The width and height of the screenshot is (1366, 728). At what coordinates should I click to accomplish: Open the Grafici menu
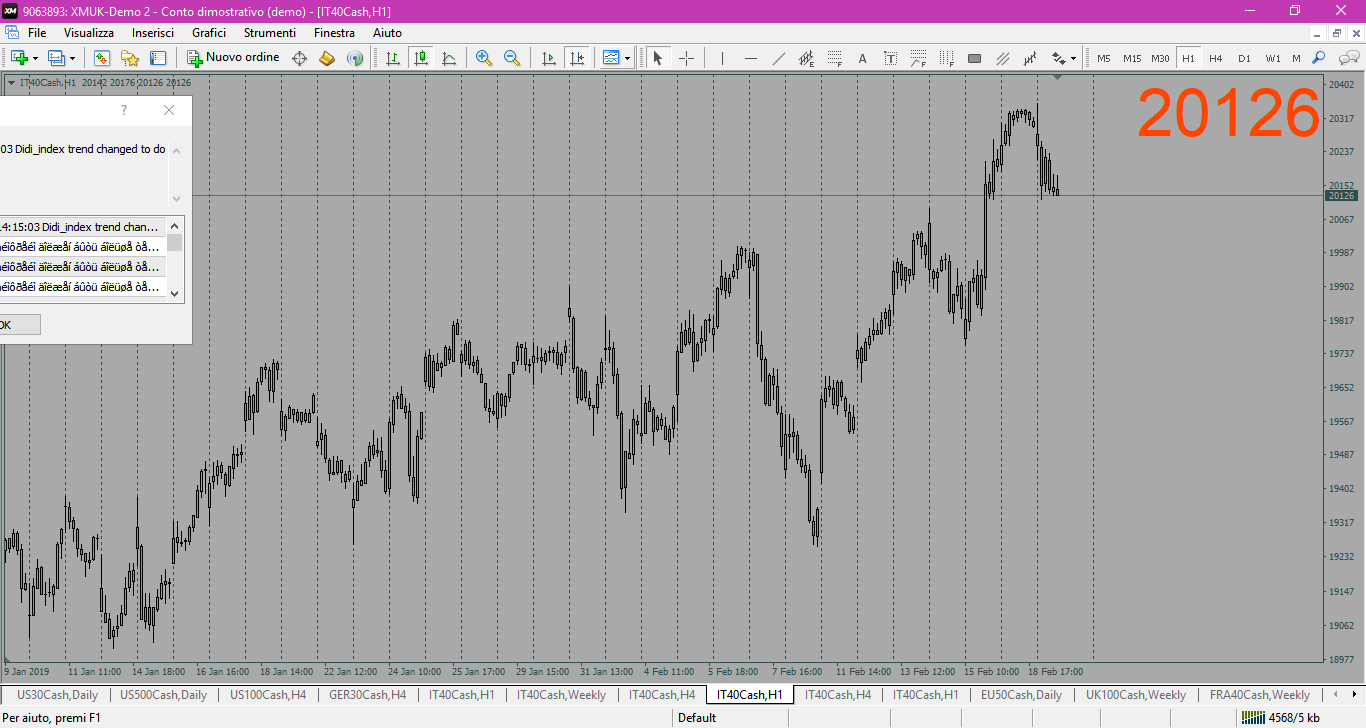(x=209, y=33)
